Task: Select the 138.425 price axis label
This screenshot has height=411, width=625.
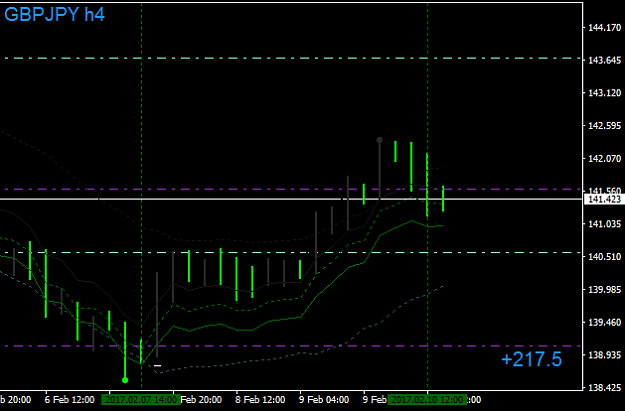Action: coord(605,387)
